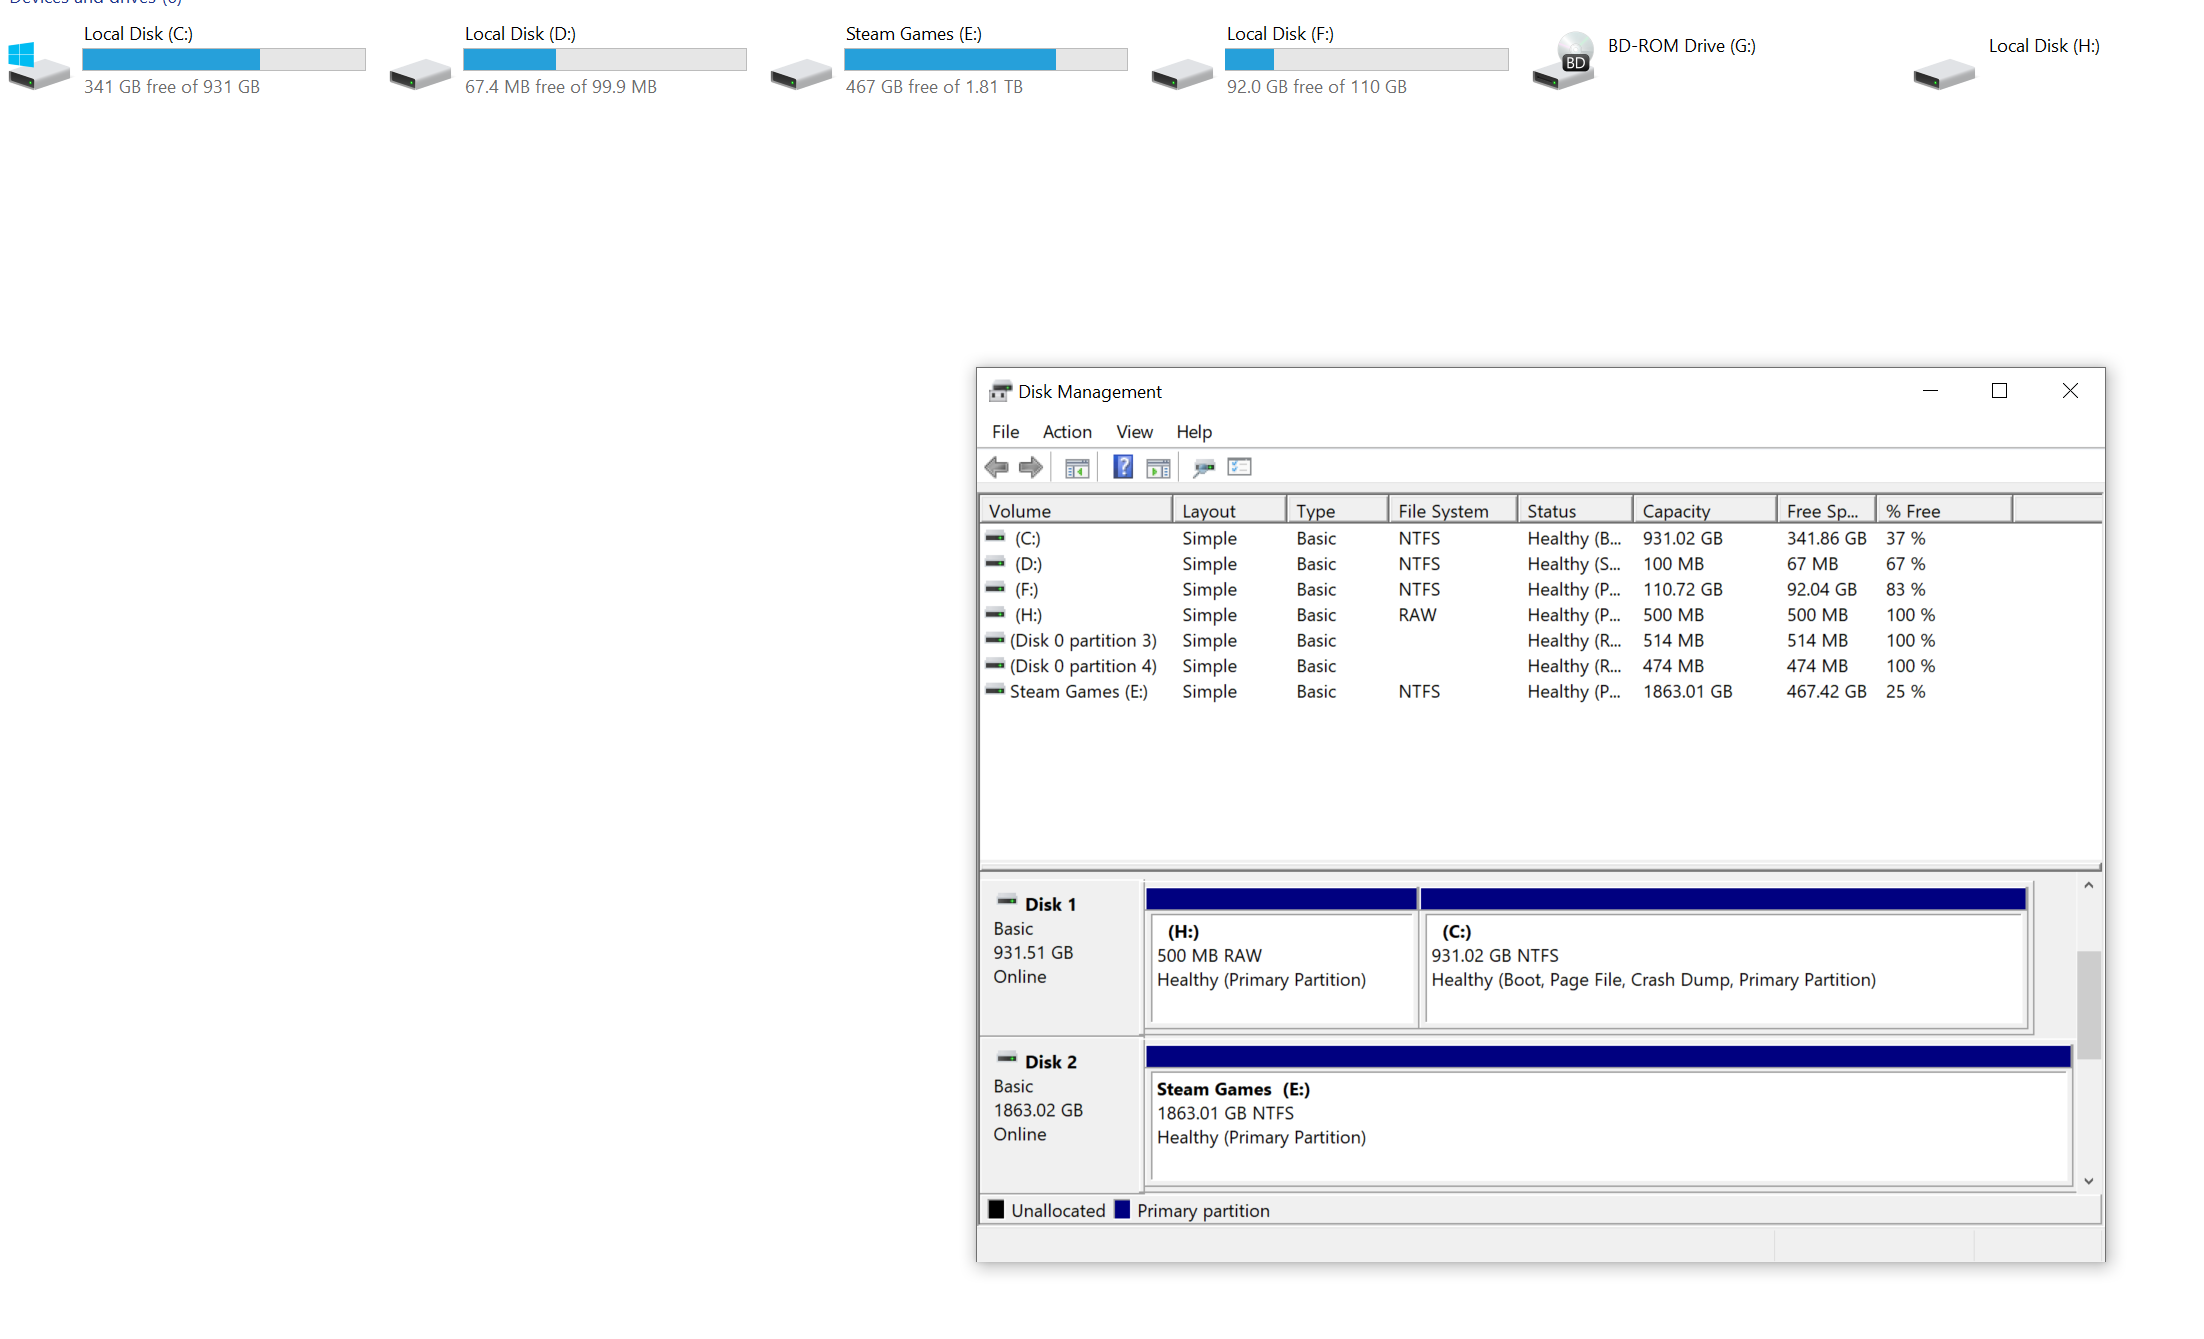
Task: Open the View menu
Action: tap(1134, 431)
